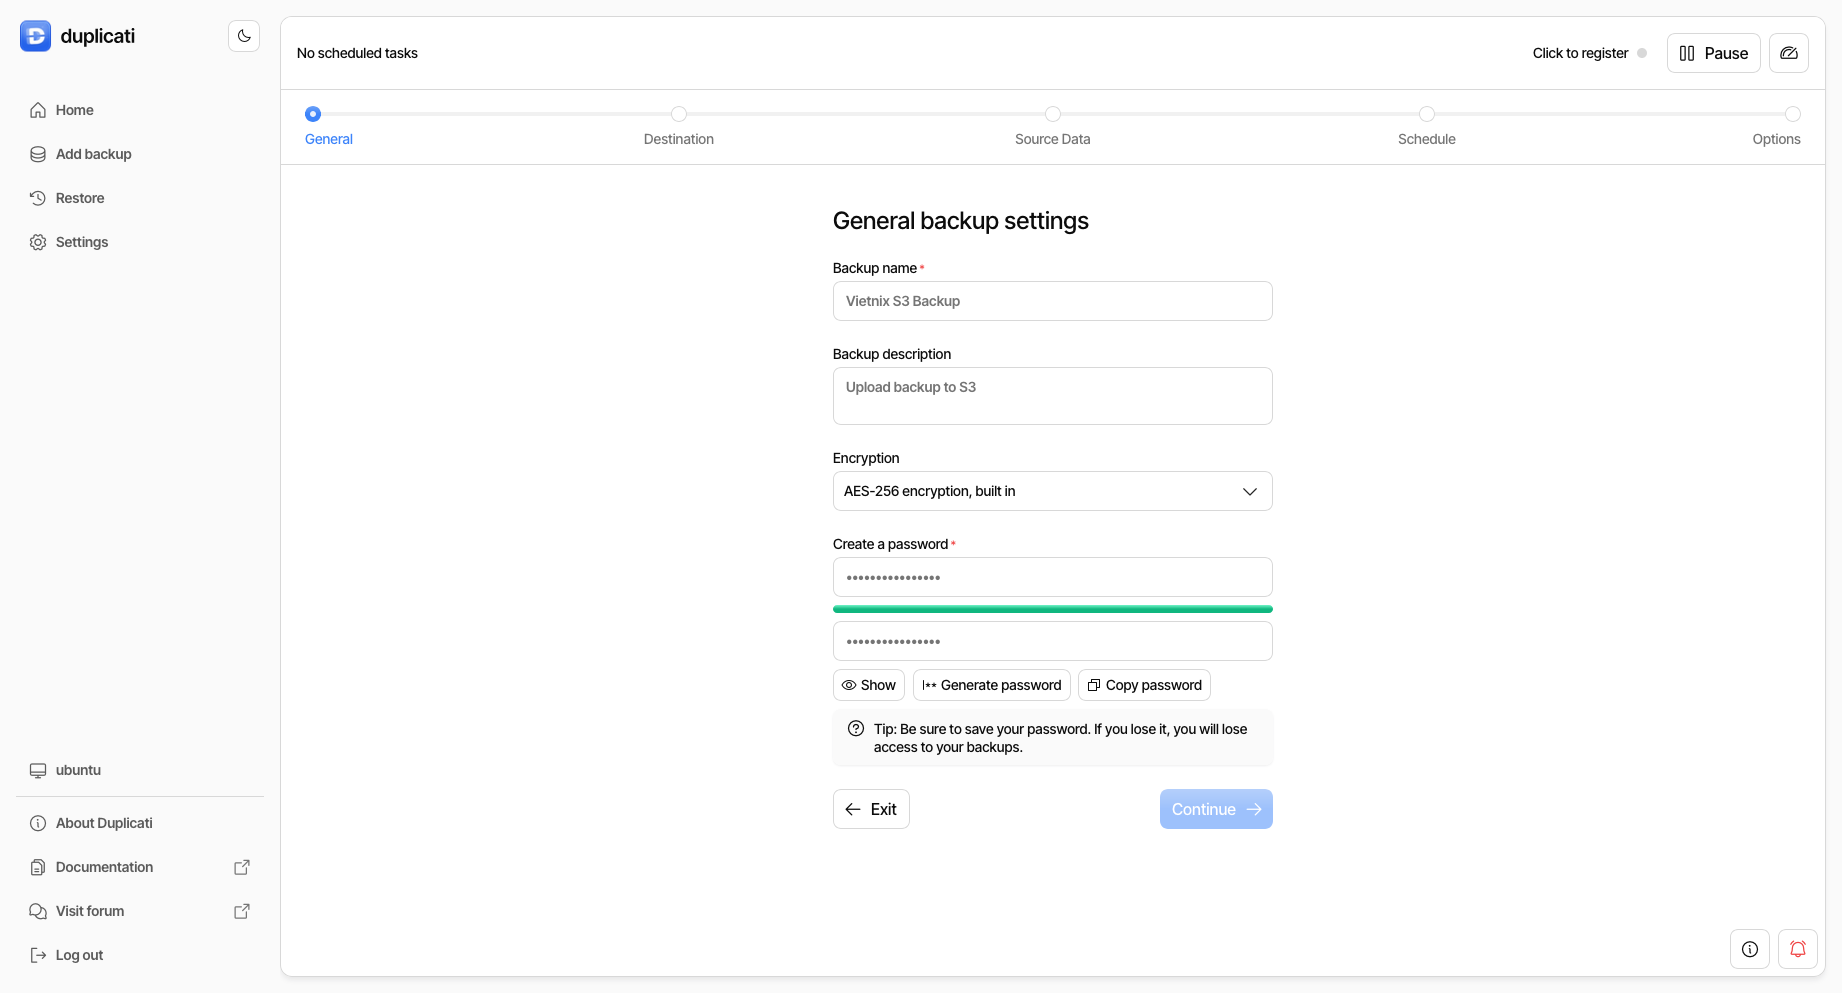Click the Generate password button
1842x993 pixels.
click(991, 685)
